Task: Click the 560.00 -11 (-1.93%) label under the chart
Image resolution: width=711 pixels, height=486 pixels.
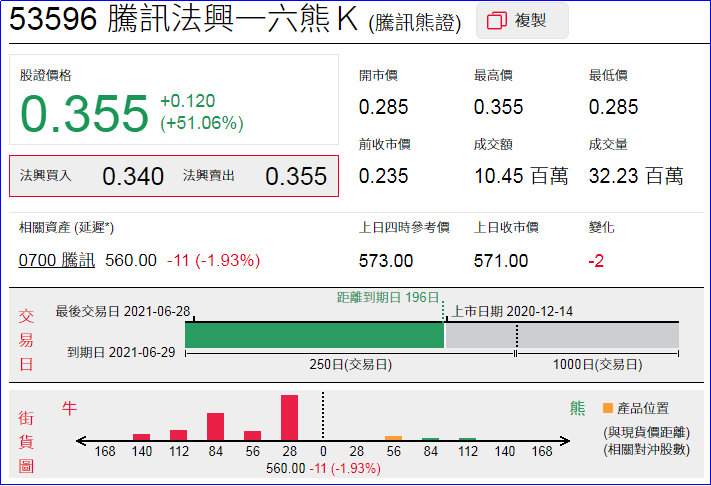Action: click(323, 468)
